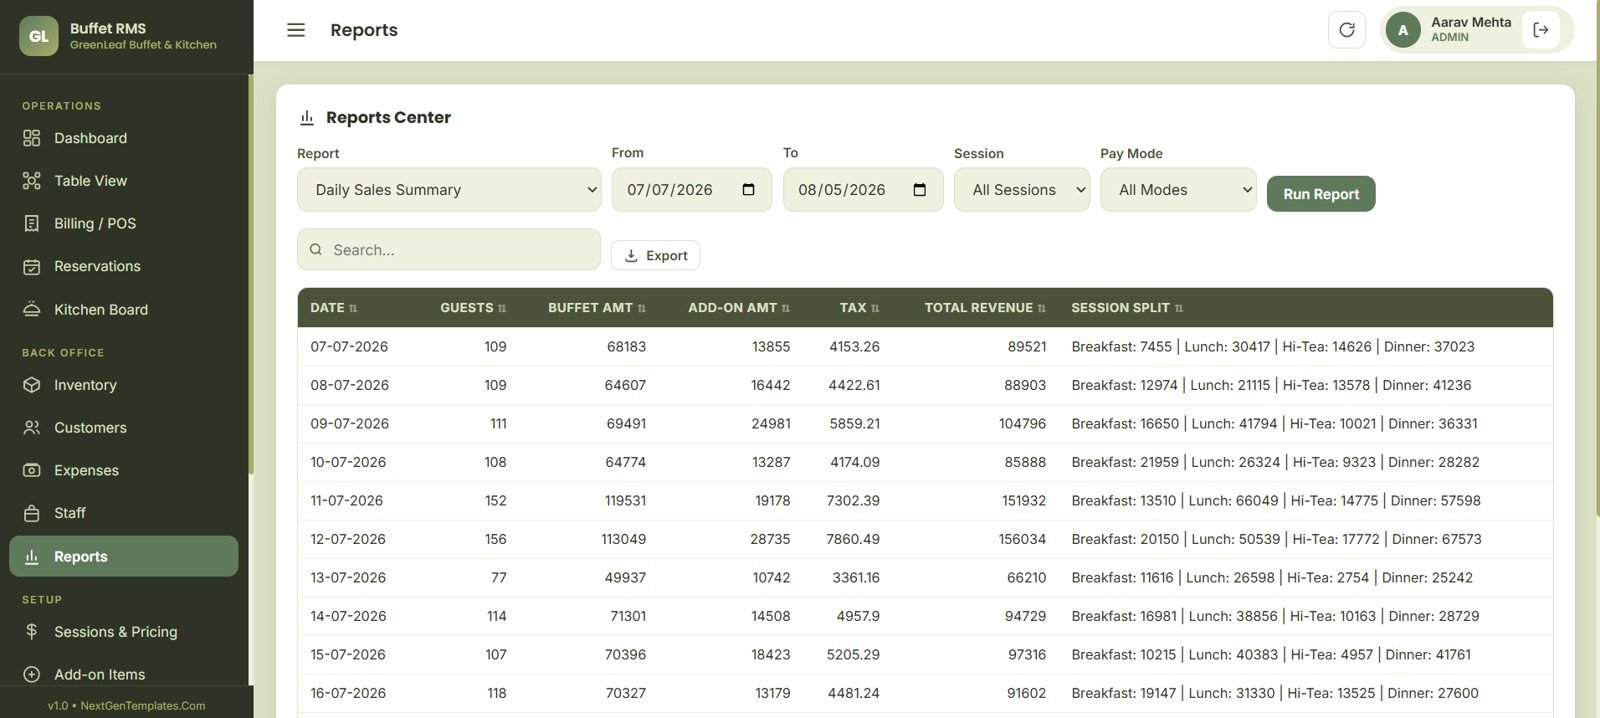The image size is (1600, 718).
Task: Toggle the hamburger menu icon
Action: click(x=296, y=30)
